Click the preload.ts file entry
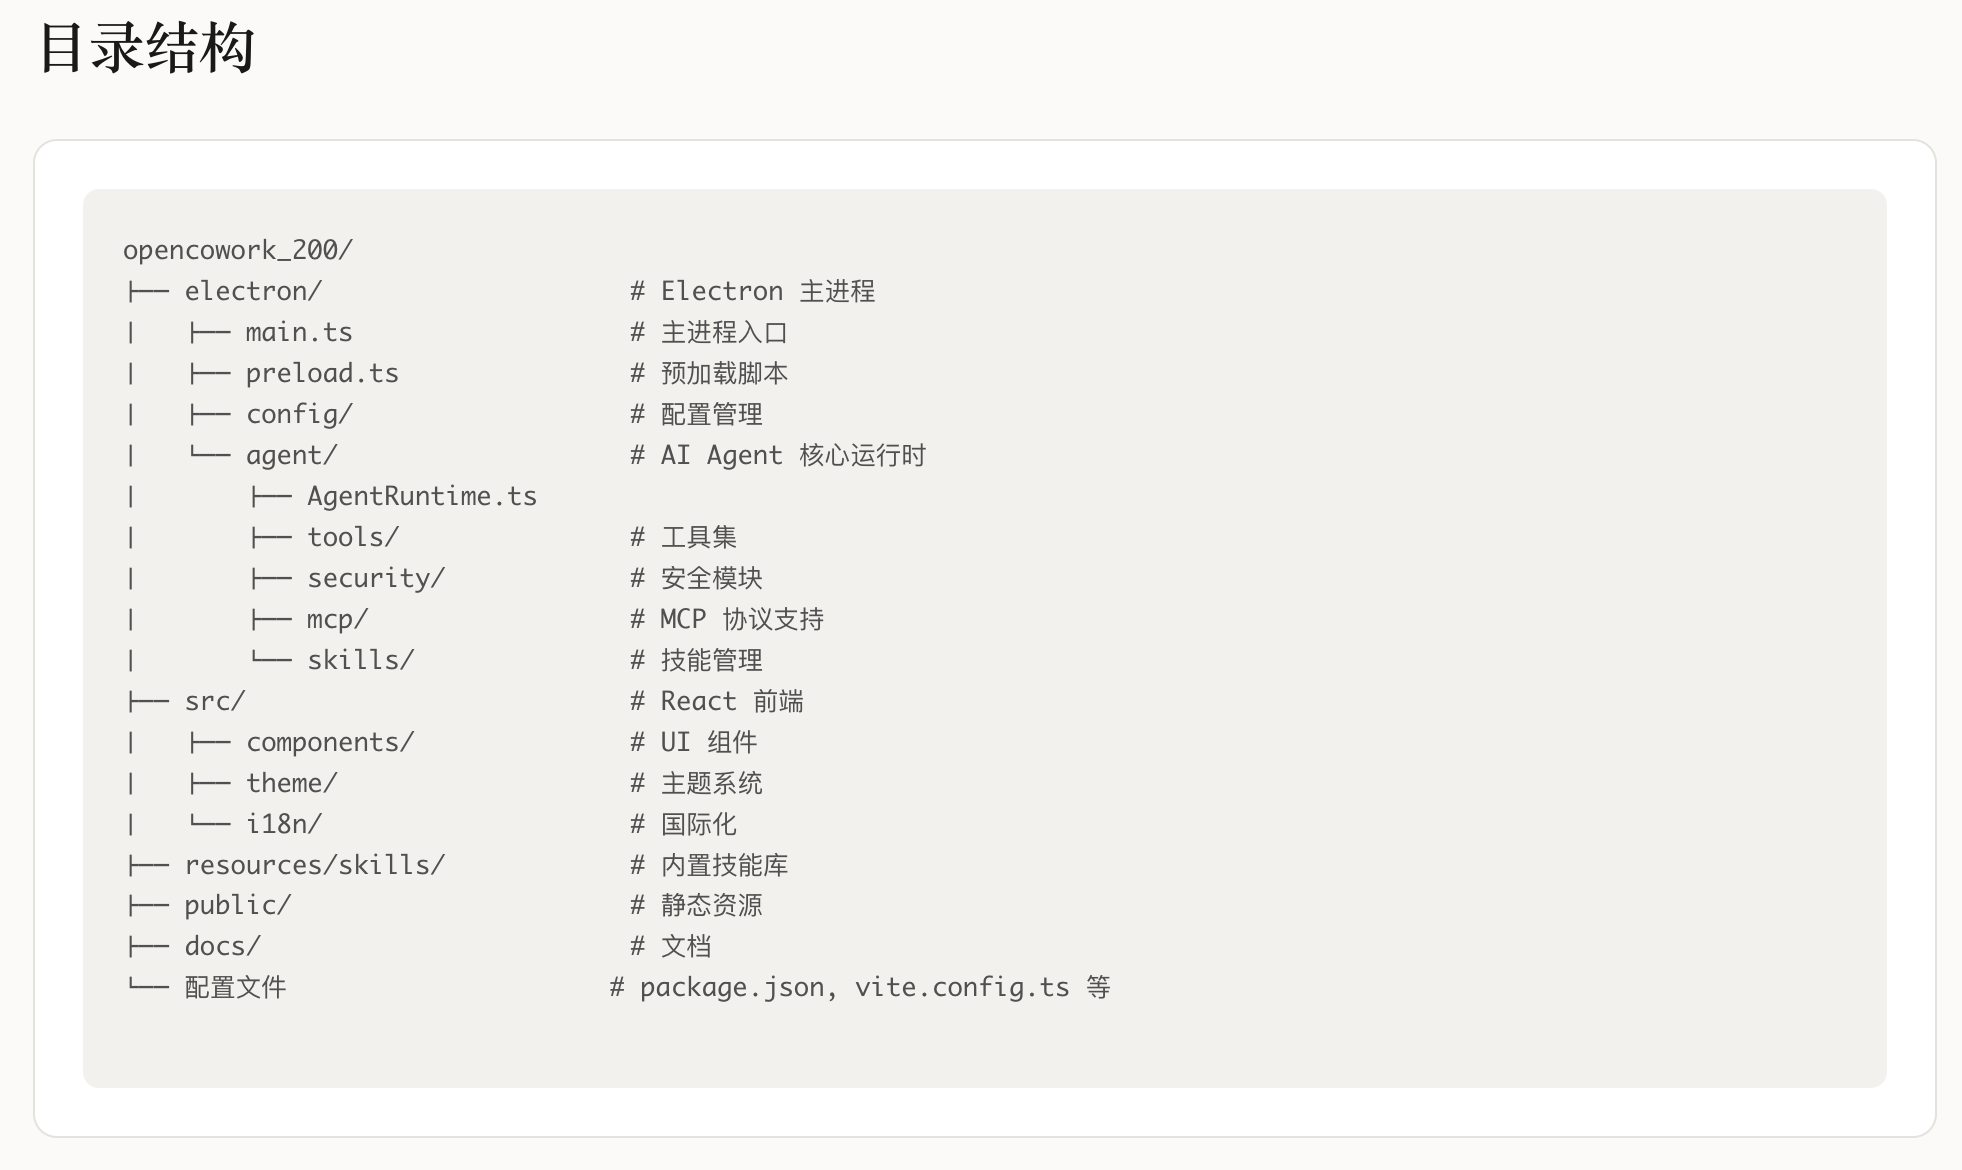Viewport: 1962px width, 1170px height. click(322, 373)
